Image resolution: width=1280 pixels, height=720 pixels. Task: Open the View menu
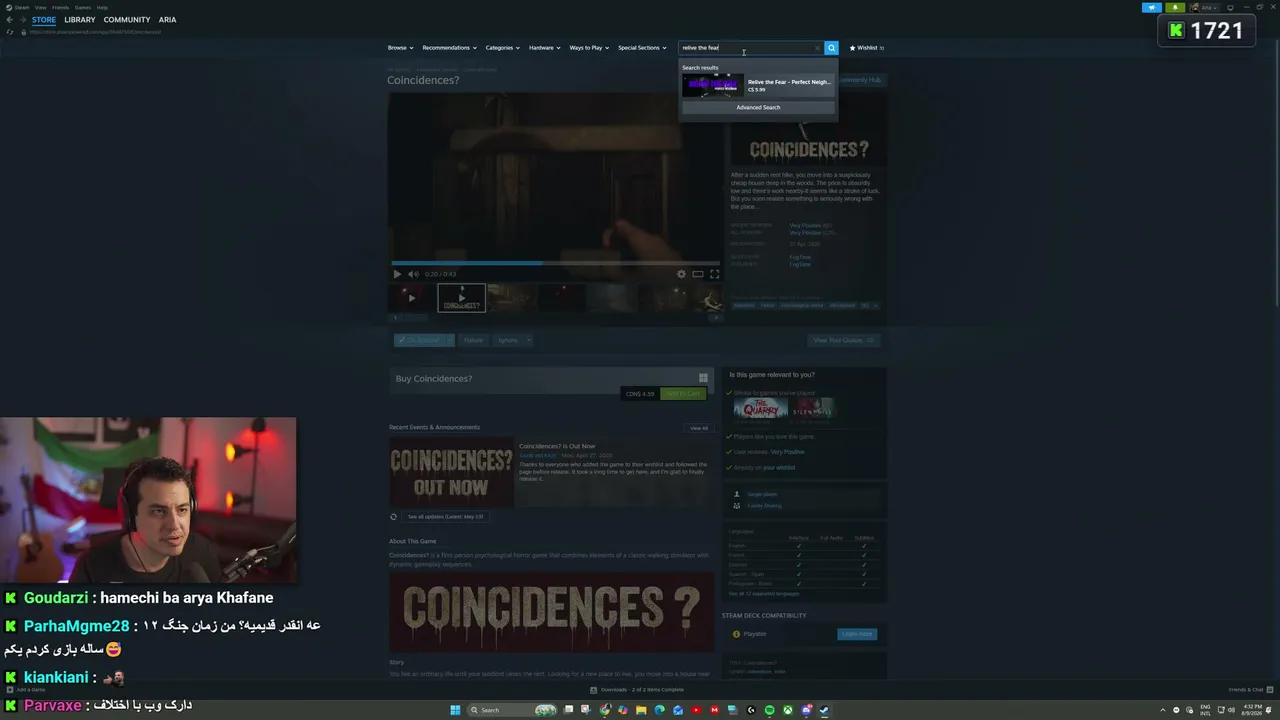point(40,7)
